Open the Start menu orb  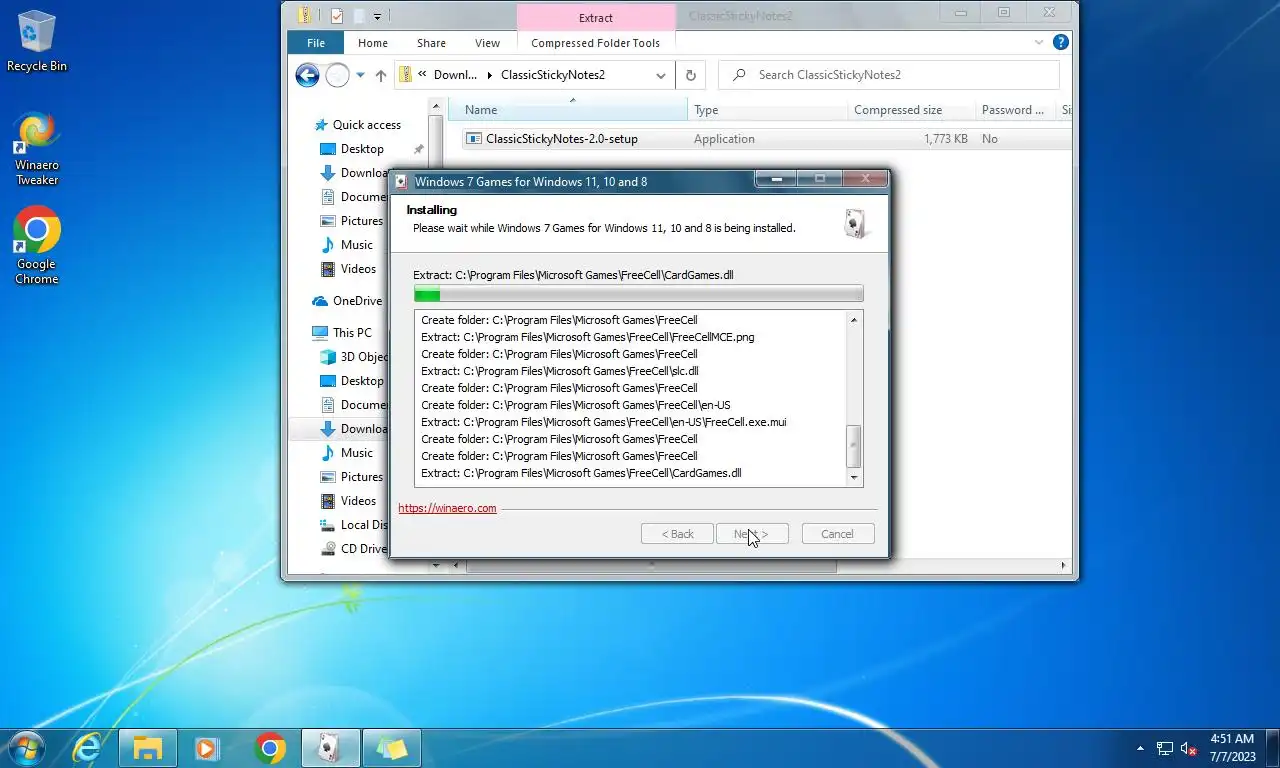[26, 748]
